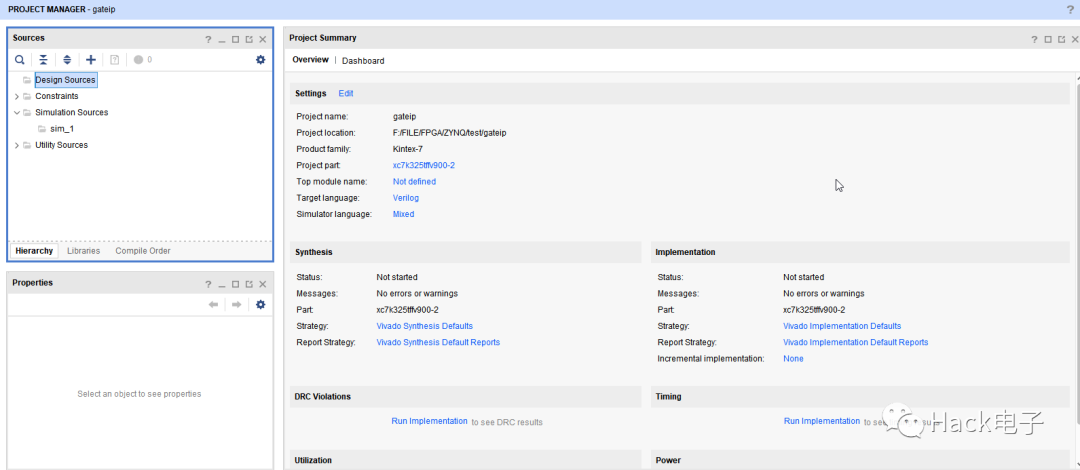Select the Utility Sources tree row
Image resolution: width=1080 pixels, height=470 pixels.
(x=61, y=145)
